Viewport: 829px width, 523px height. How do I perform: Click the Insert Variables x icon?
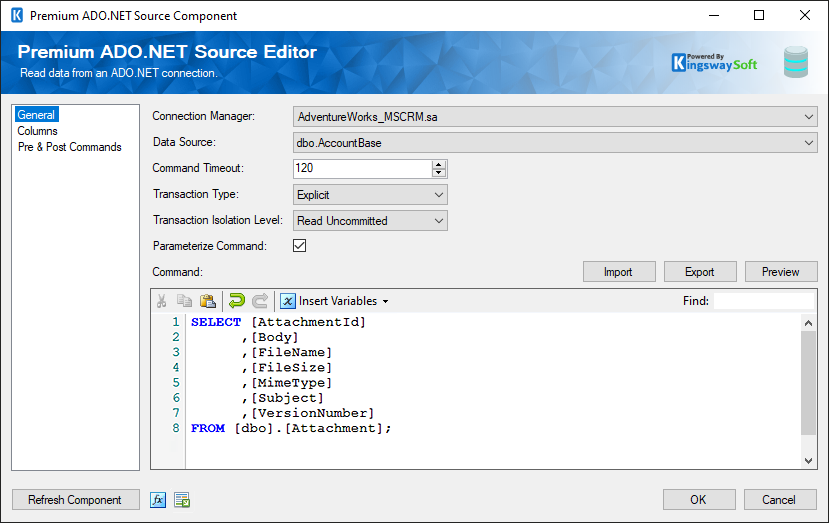coord(288,301)
